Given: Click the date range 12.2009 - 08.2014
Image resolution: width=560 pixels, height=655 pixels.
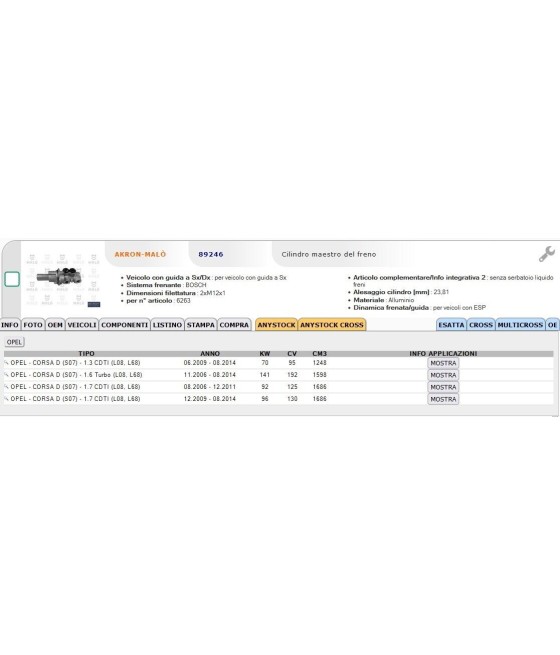Looking at the screenshot, I should click(x=210, y=399).
